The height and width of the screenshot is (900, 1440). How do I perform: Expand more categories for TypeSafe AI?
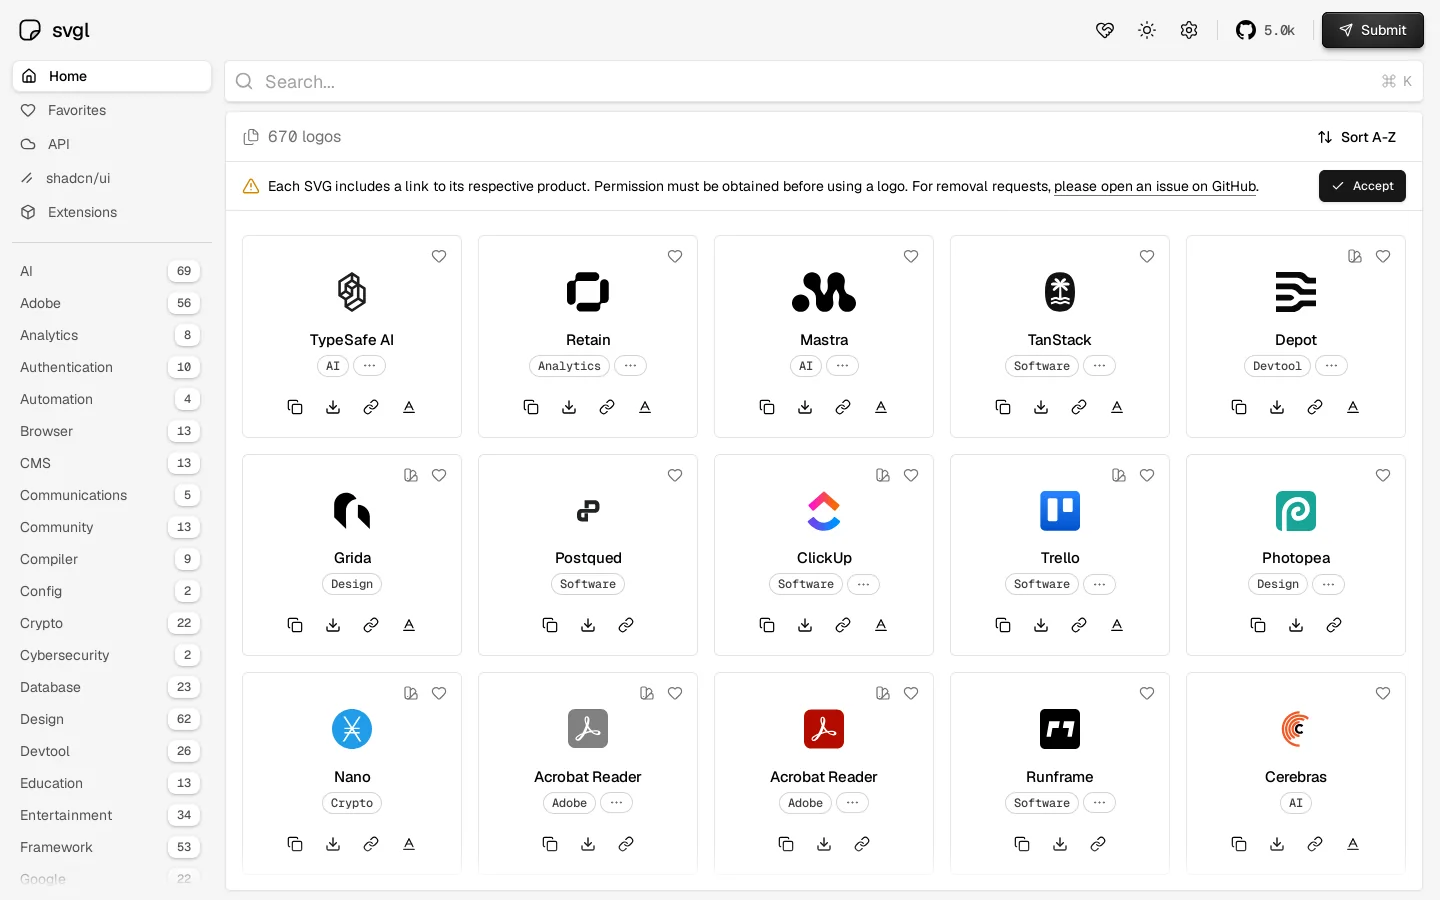point(370,366)
